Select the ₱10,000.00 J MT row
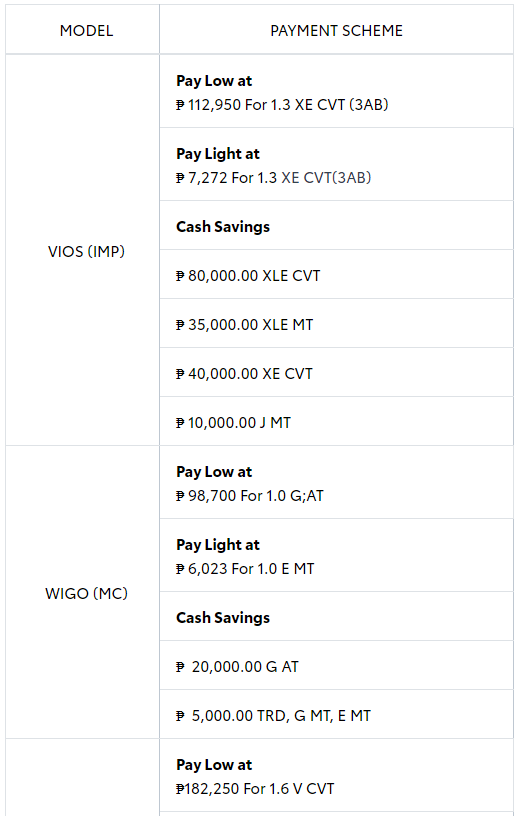Screen dimensions: 517x816 pyautogui.click(x=336, y=422)
